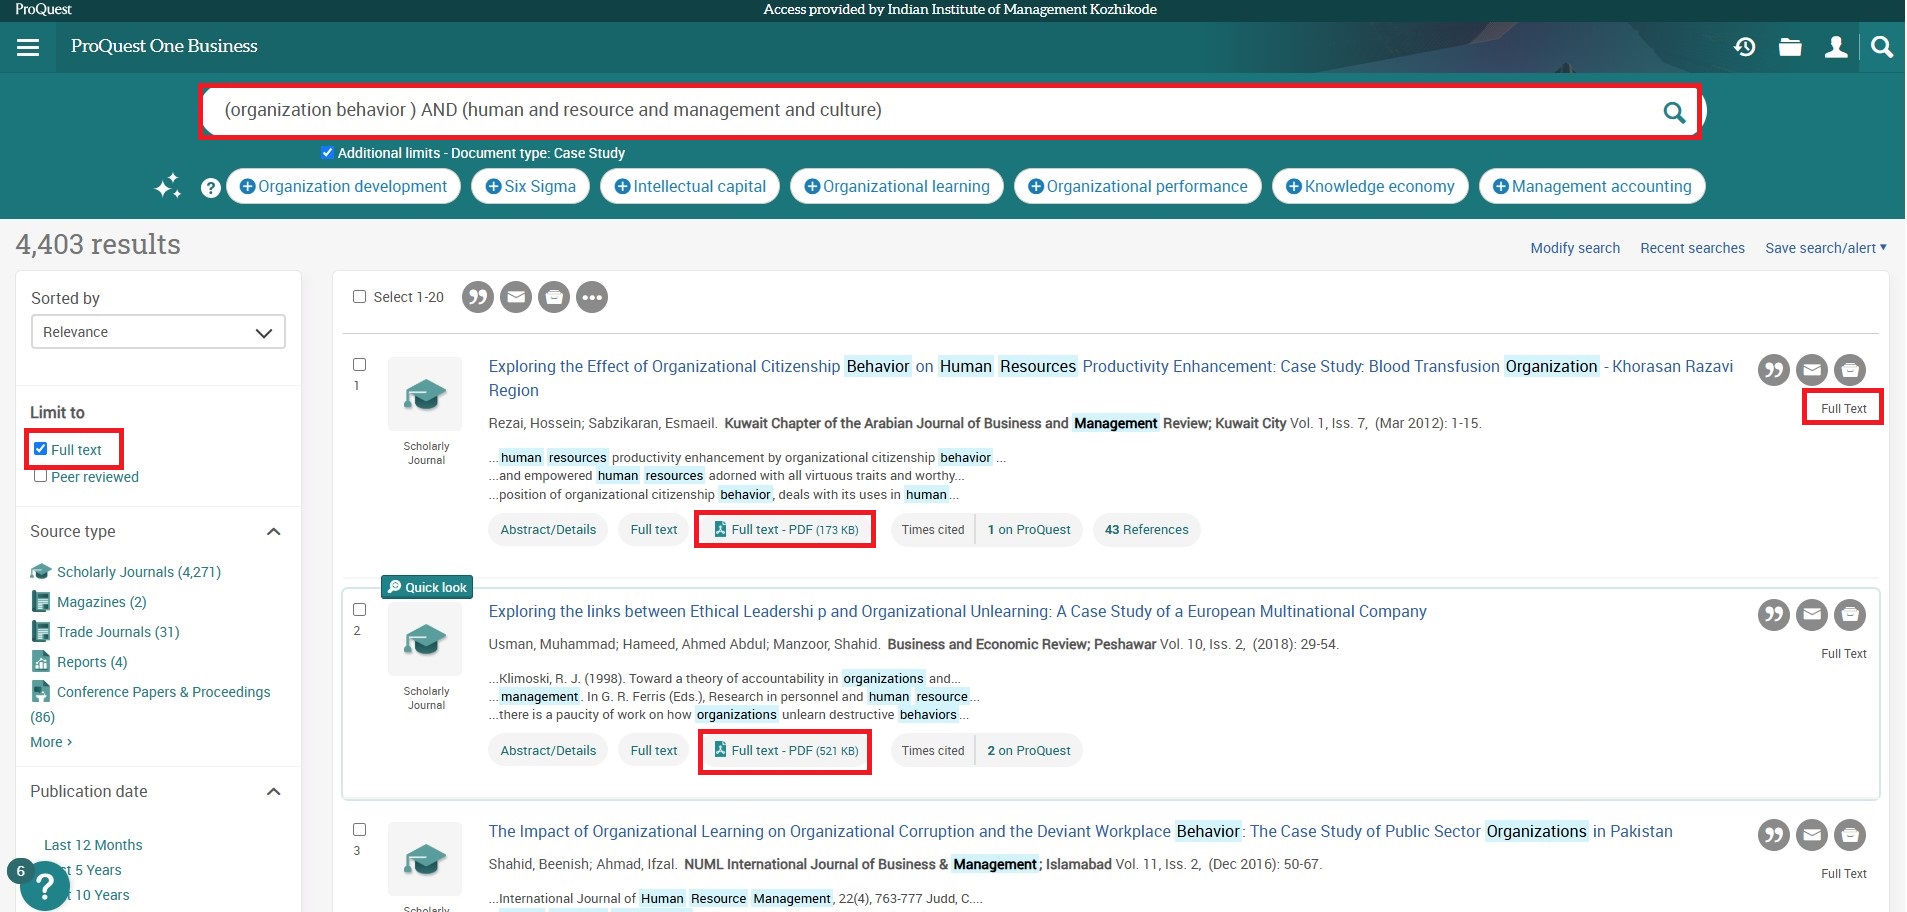The height and width of the screenshot is (912, 1907).
Task: Tick the Select 1-20 checkbox
Action: [360, 297]
